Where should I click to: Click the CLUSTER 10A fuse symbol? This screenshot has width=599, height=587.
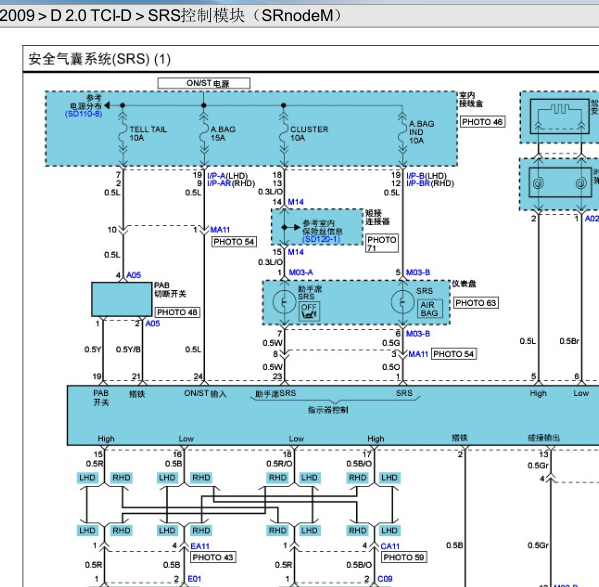[x=283, y=134]
